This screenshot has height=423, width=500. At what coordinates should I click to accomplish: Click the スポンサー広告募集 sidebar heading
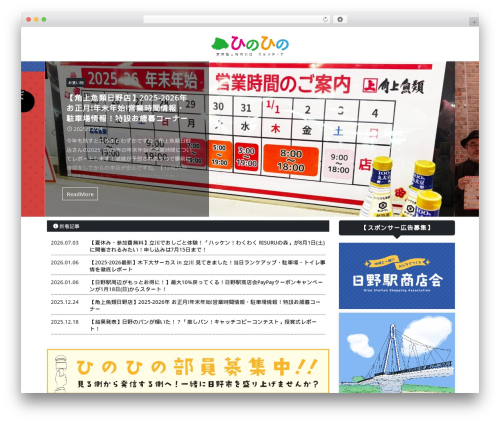(397, 228)
